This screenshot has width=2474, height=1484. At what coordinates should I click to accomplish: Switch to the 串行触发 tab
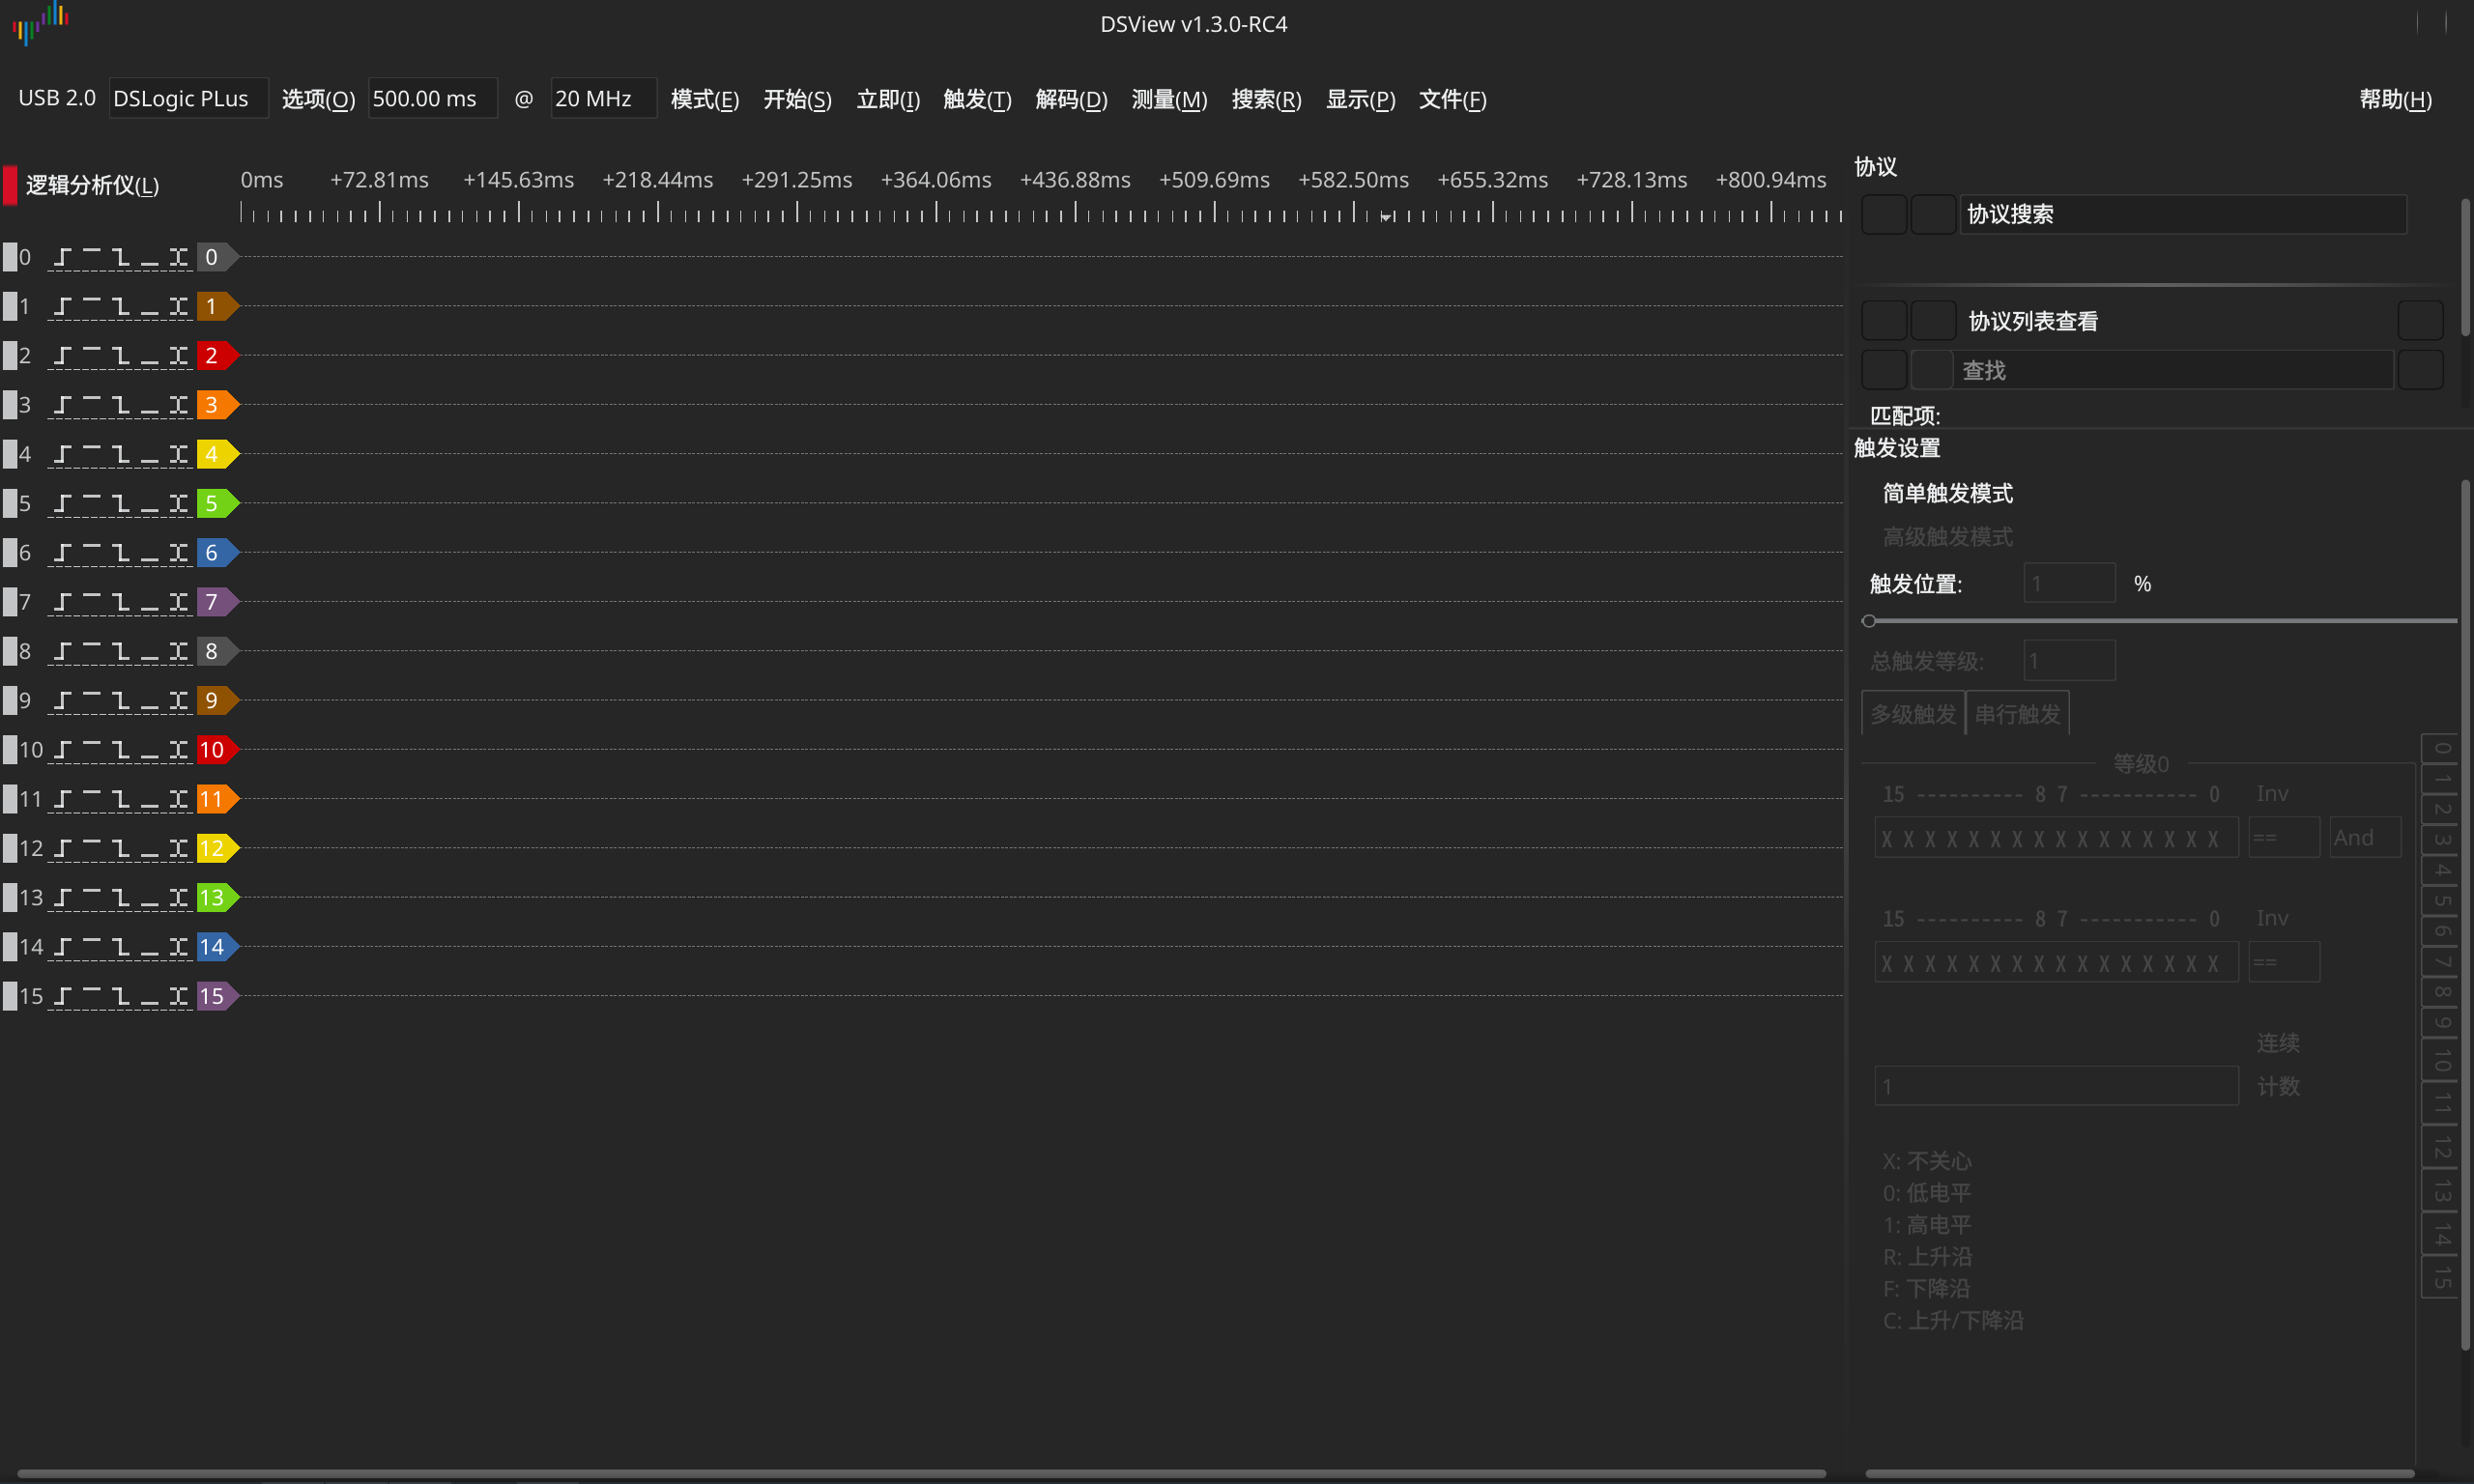[2017, 714]
